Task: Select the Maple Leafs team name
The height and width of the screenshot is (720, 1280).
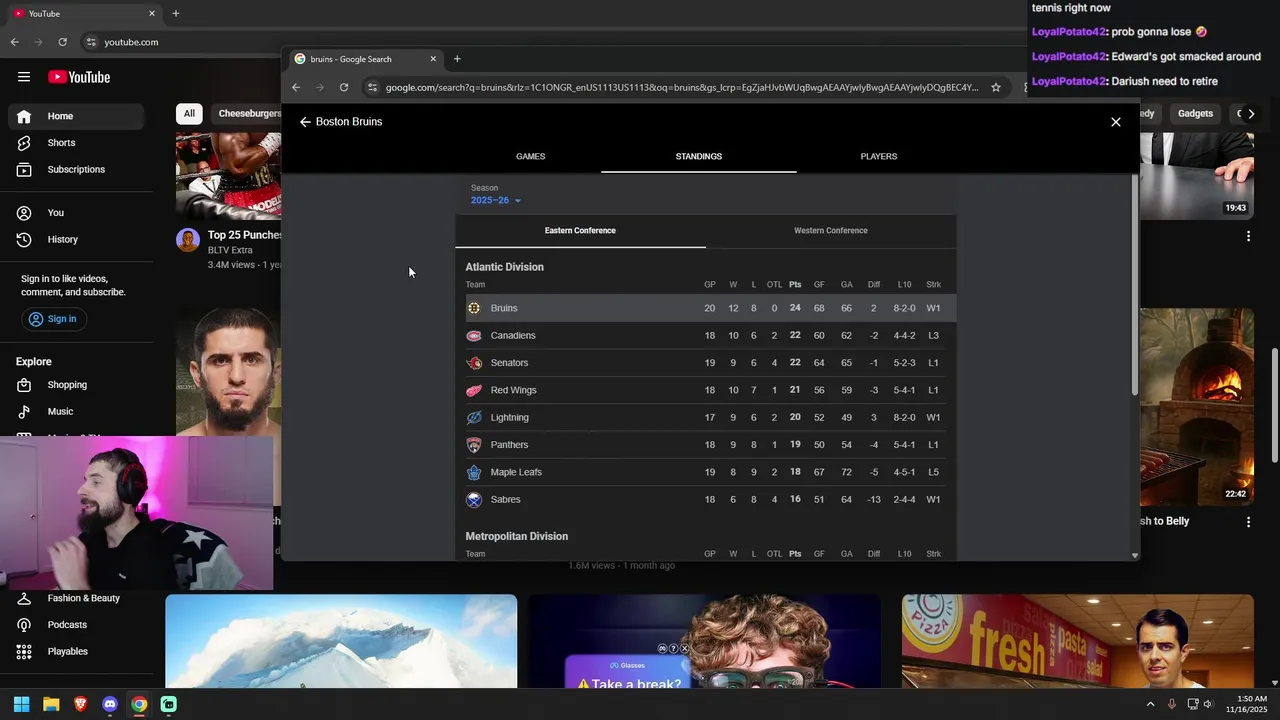Action: [516, 472]
